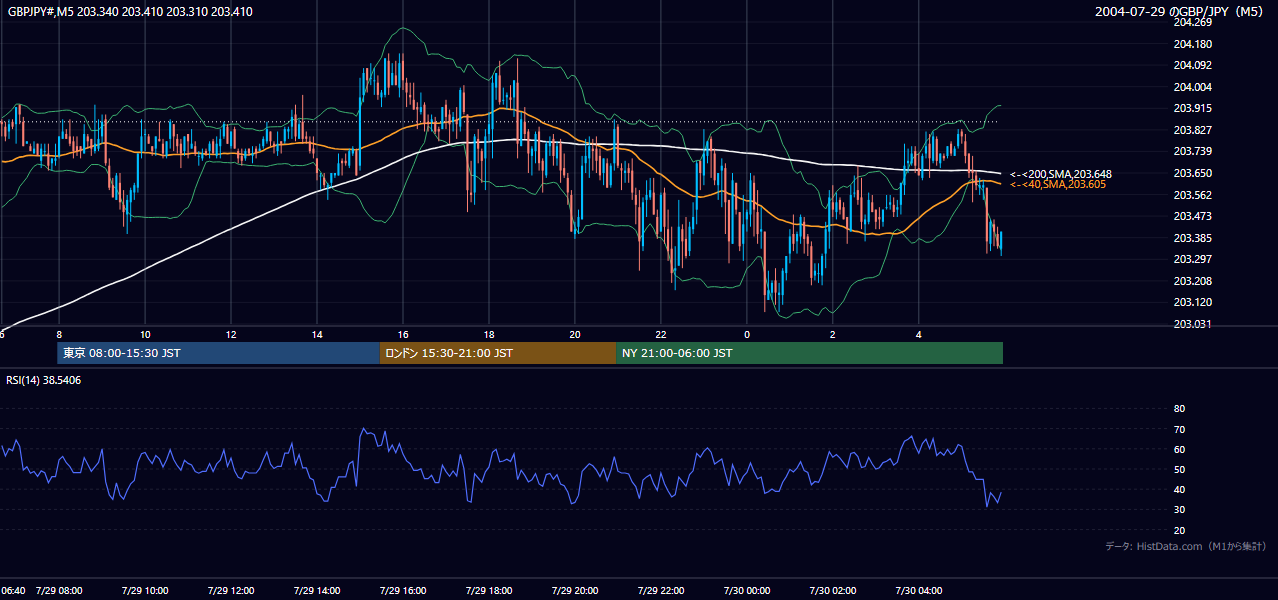Screen dimensions: 1278x600
Task: Click price axis value 203.385
Action: pos(1192,238)
